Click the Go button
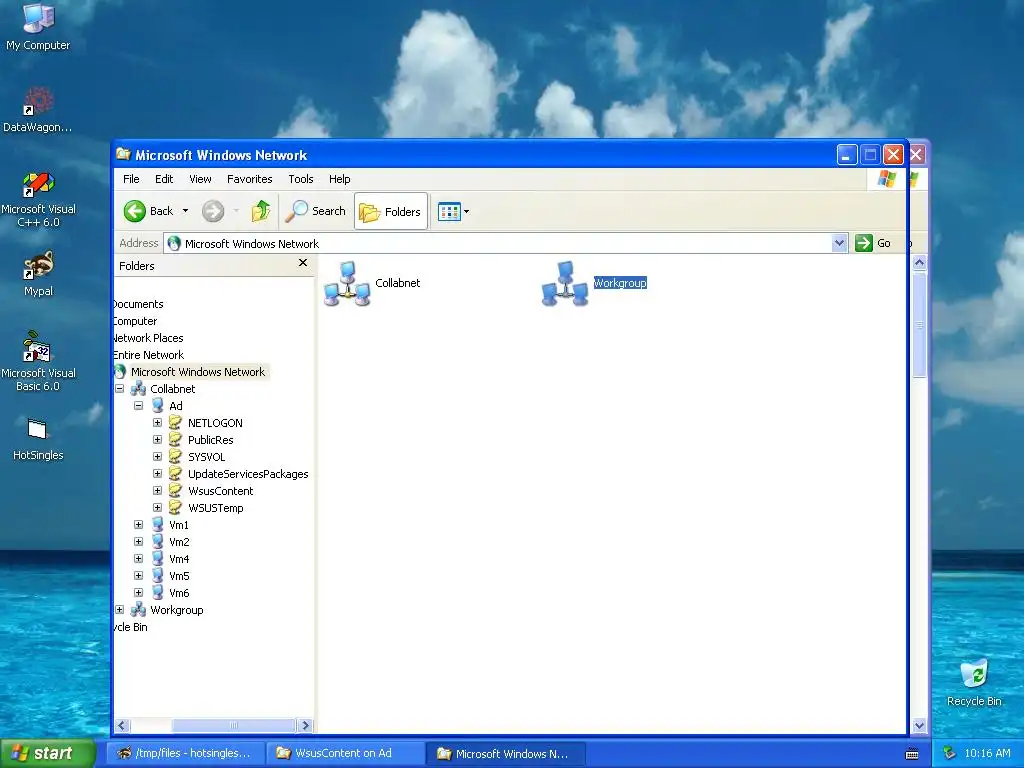 (x=874, y=244)
